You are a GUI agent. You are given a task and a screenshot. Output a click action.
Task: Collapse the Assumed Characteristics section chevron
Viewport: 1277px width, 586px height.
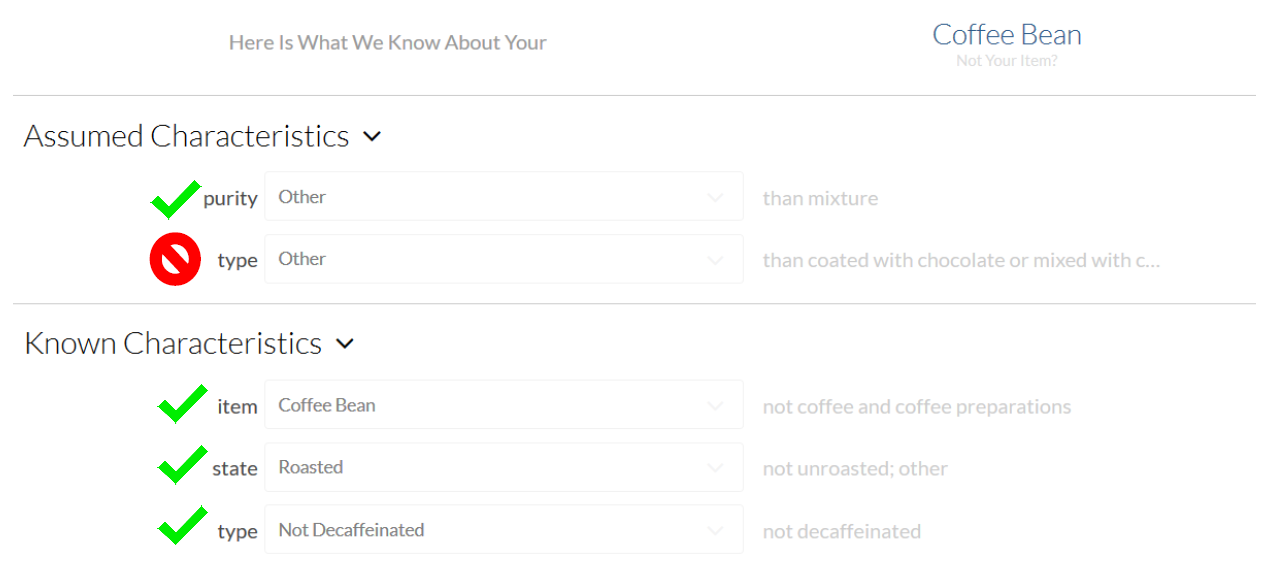click(372, 137)
